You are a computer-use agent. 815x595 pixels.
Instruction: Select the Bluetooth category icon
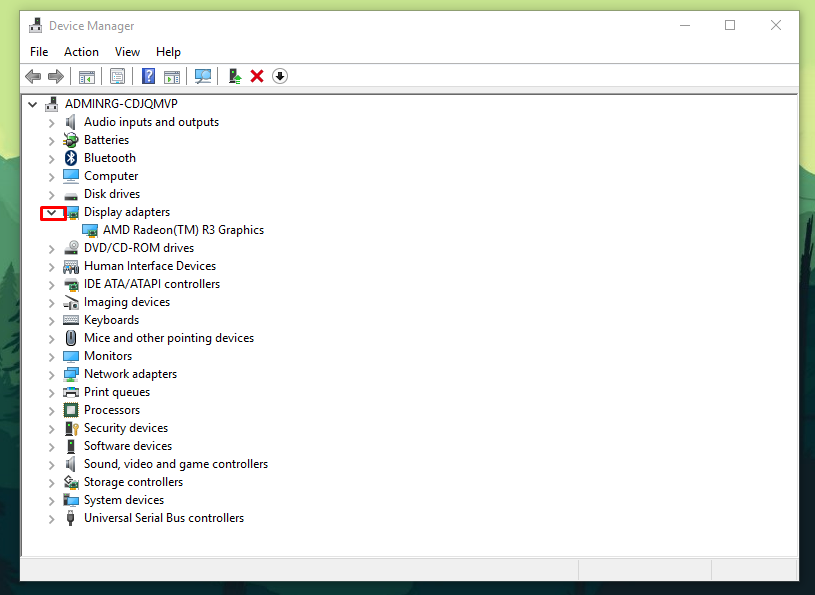click(71, 158)
